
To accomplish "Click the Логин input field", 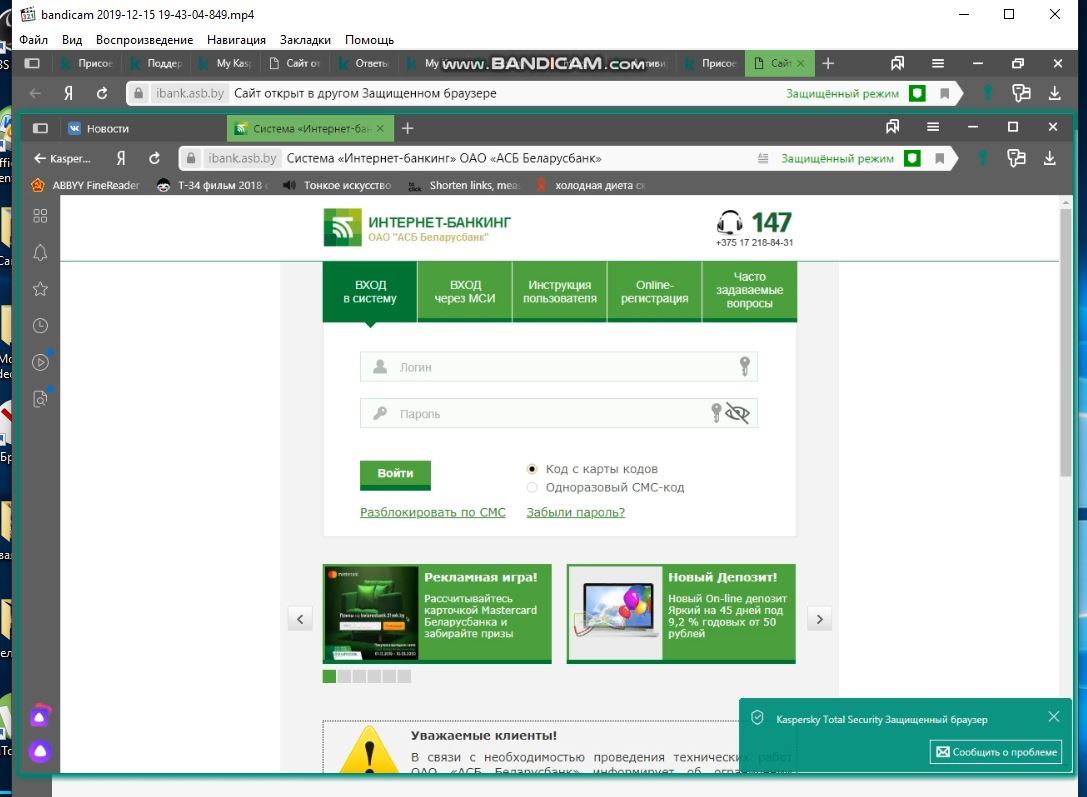I will [x=559, y=367].
